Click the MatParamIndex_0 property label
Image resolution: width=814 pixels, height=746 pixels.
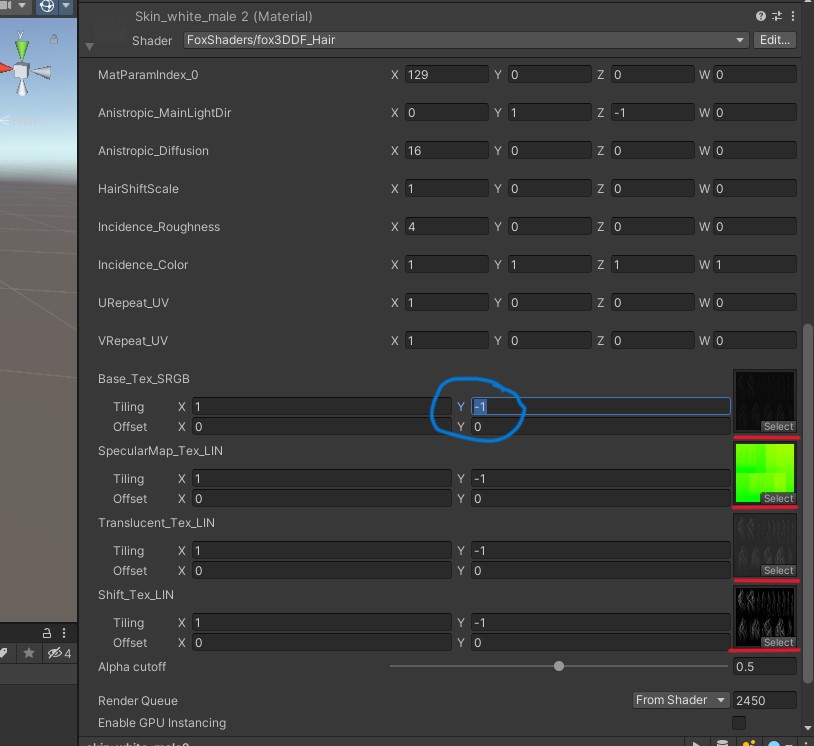(148, 74)
